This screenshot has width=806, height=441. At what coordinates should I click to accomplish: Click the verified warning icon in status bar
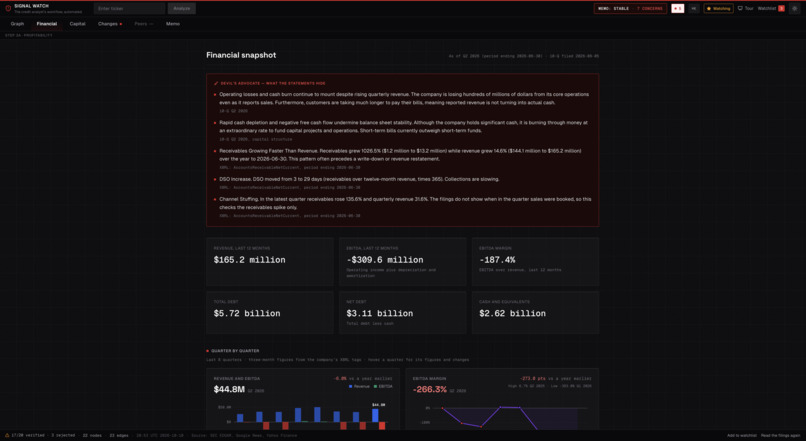(x=7, y=435)
